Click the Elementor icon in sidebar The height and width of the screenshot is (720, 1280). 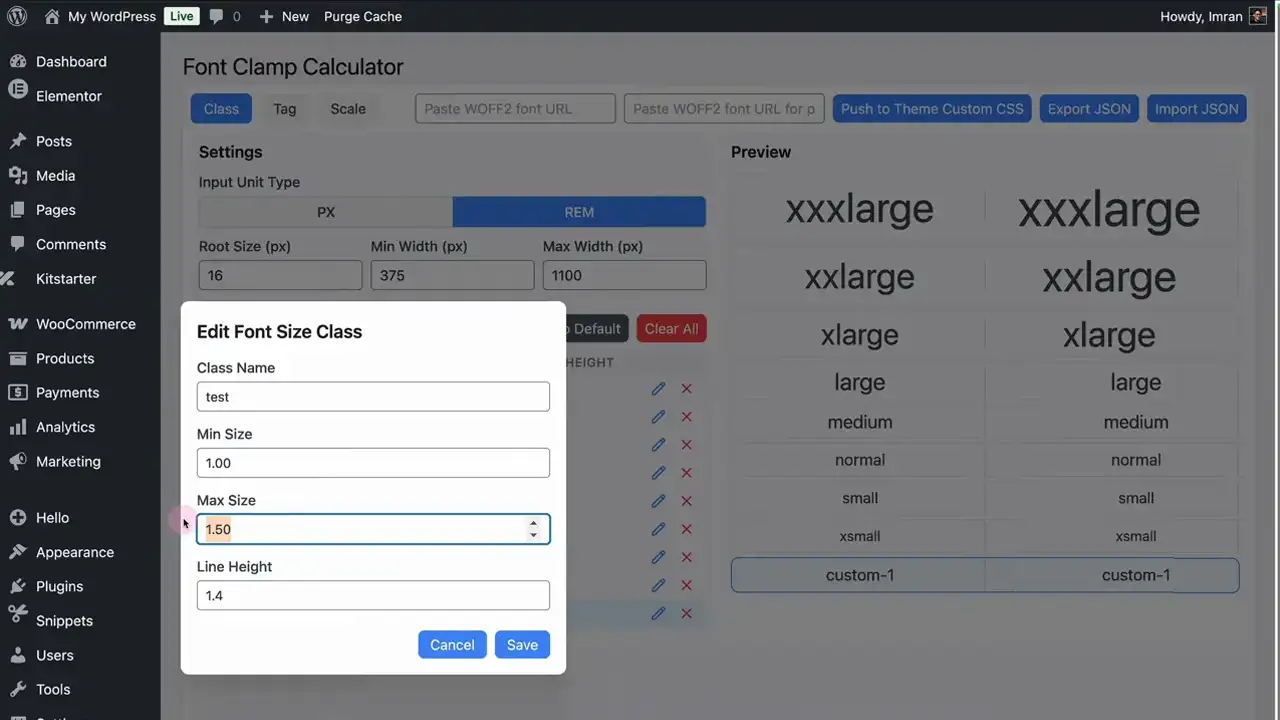tap(17, 96)
